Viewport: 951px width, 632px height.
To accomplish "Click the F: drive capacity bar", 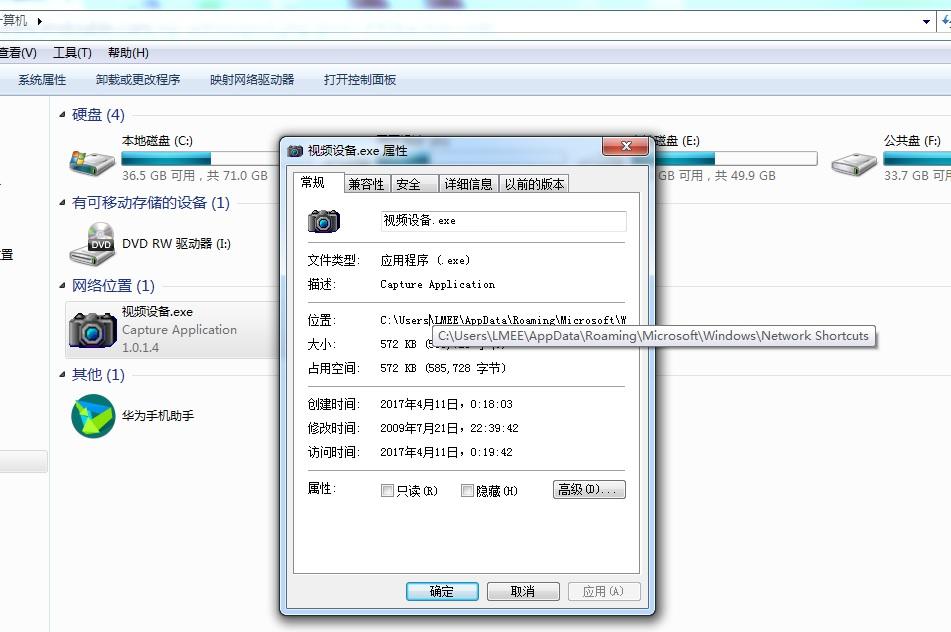I will pos(916,158).
